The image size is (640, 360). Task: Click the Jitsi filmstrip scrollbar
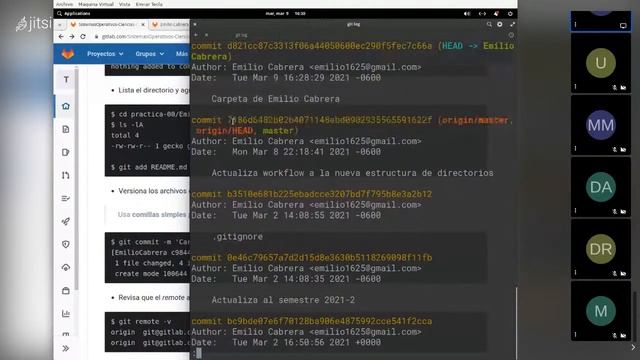coord(634,316)
